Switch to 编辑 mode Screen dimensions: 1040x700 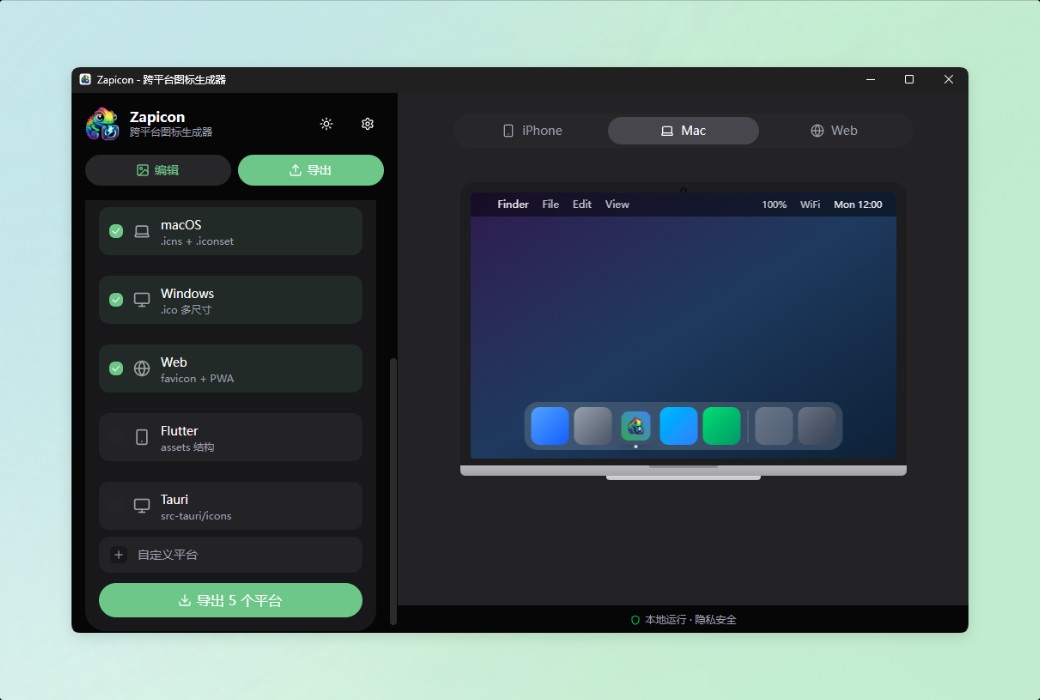point(157,170)
